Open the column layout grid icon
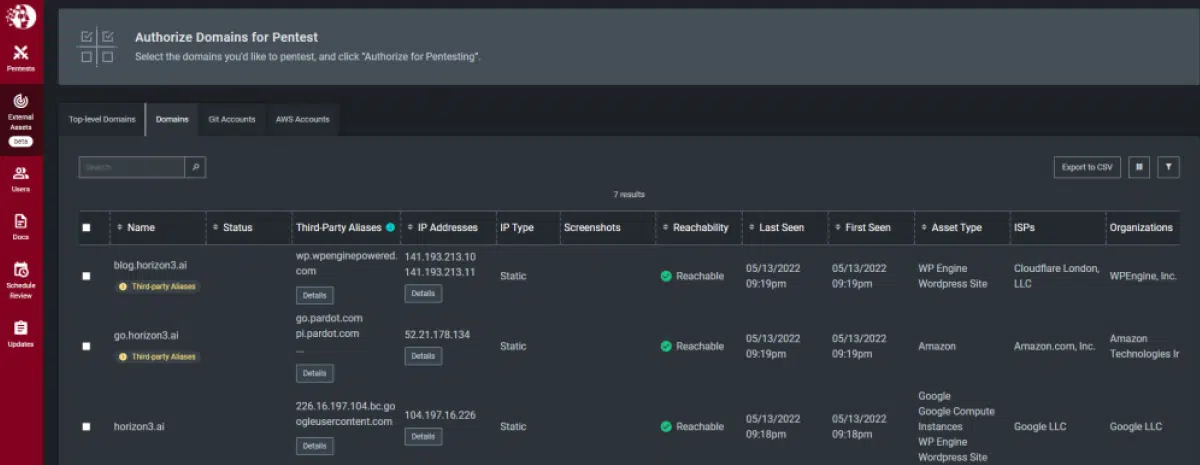 [x=1140, y=167]
